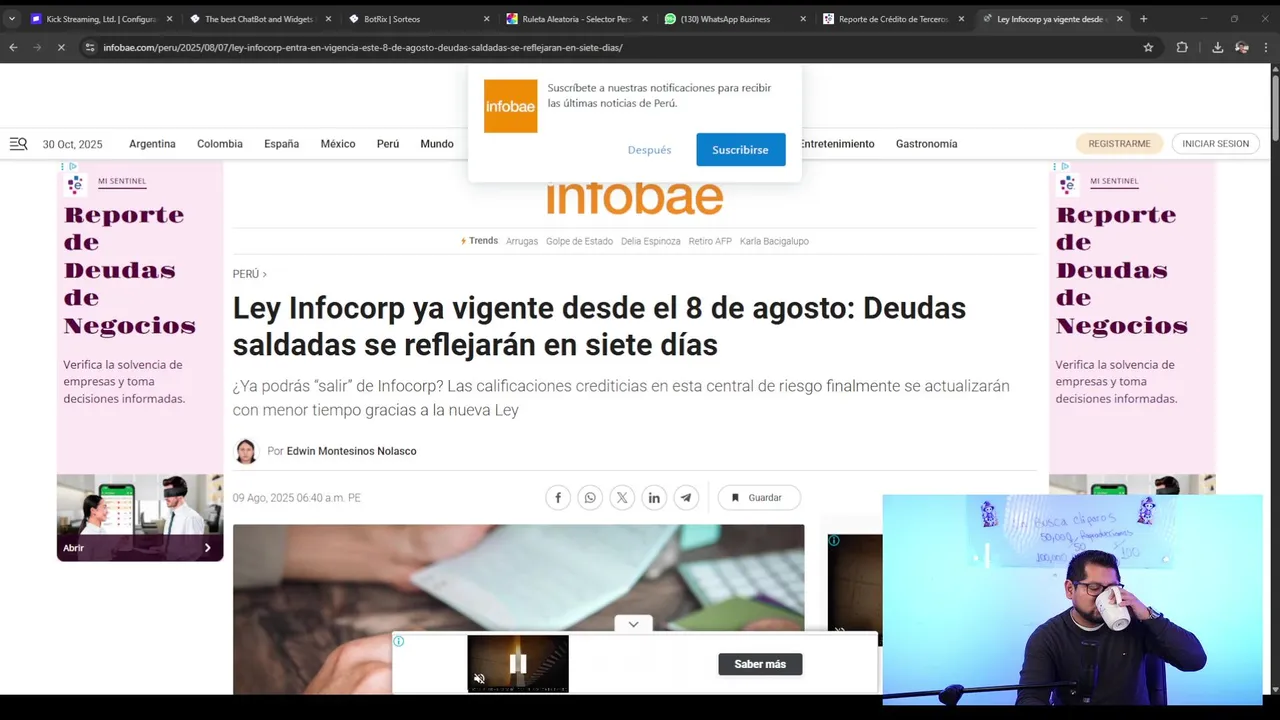Screen dimensions: 1280x720
Task: Open browser downloads icon
Action: [1217, 47]
